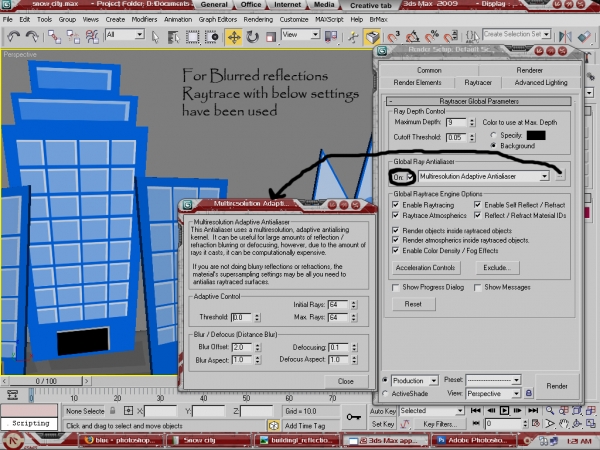600x450 pixels.
Task: Select the Select and Link tool
Action: tap(54, 37)
